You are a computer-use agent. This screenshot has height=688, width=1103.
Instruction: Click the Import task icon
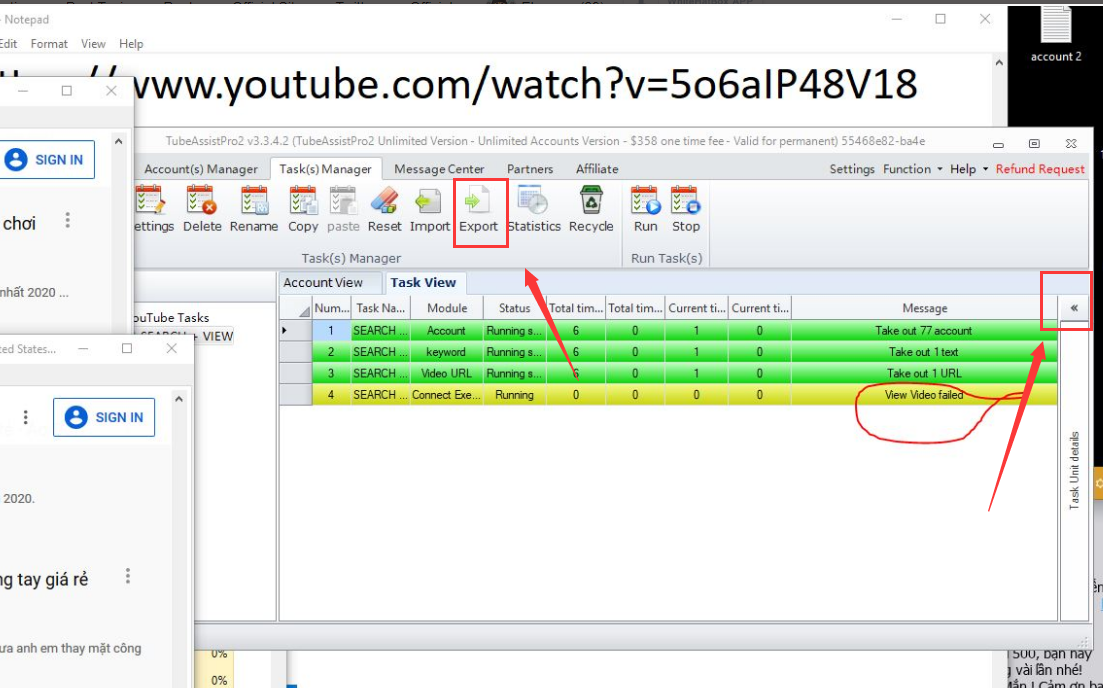tap(430, 203)
